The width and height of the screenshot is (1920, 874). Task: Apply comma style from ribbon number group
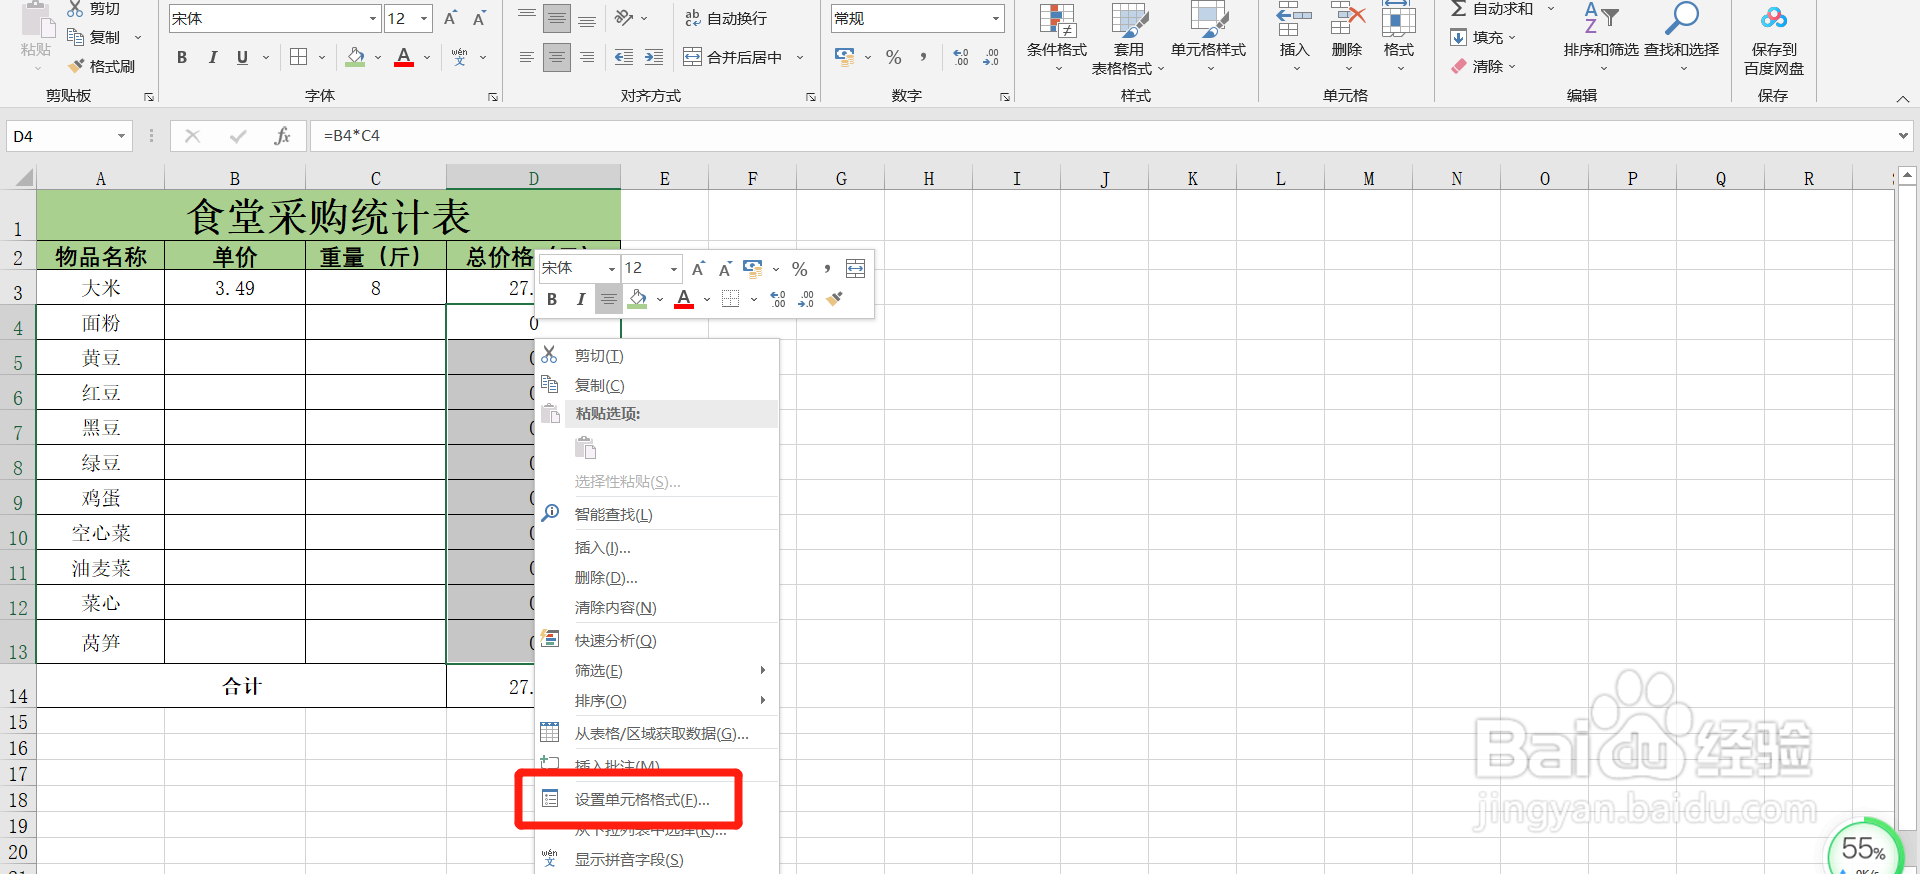[x=923, y=57]
